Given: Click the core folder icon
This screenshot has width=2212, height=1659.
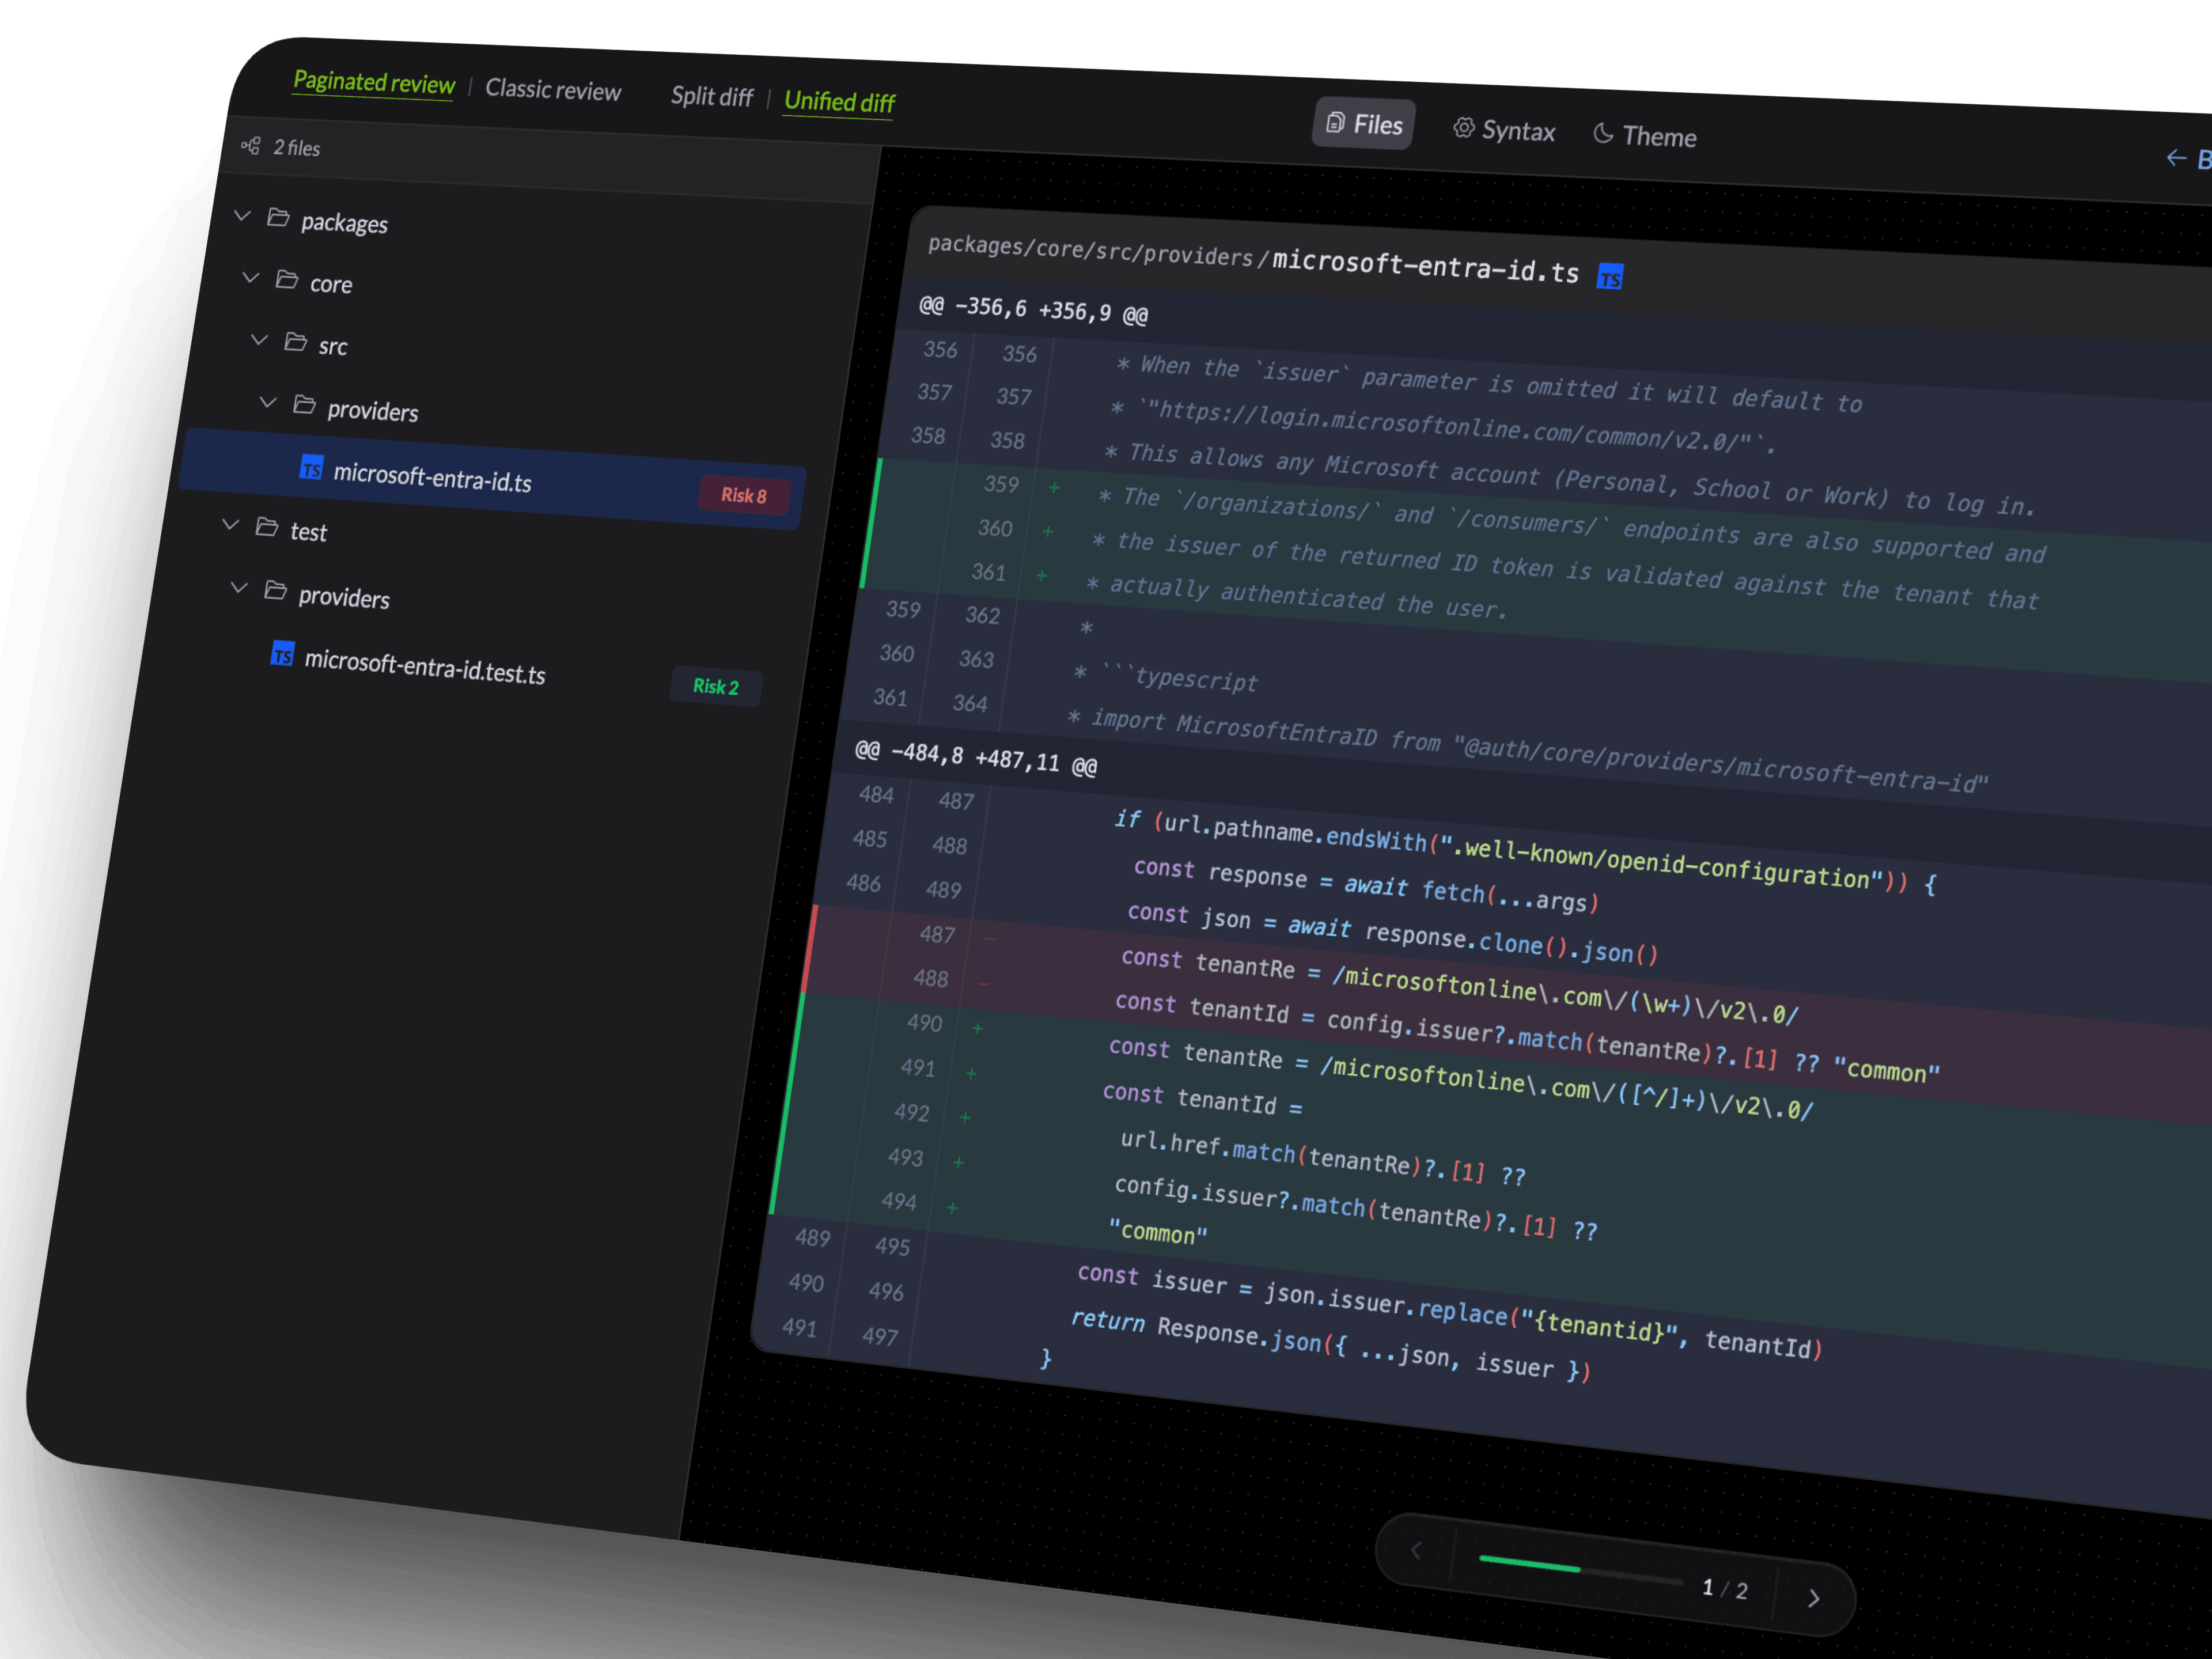Looking at the screenshot, I should 287,279.
